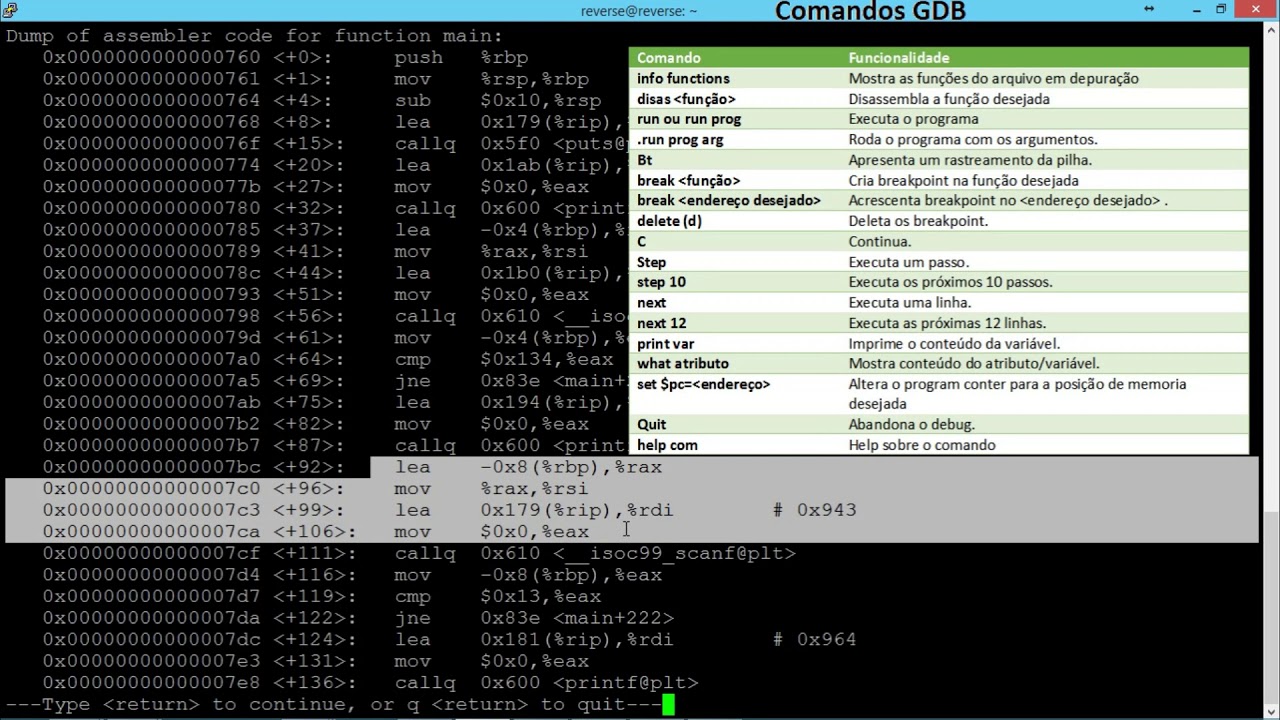Click the 'jne 0x83e <main+222>' line at <+122>
Screen dimensions: 1280x720
tap(358, 618)
